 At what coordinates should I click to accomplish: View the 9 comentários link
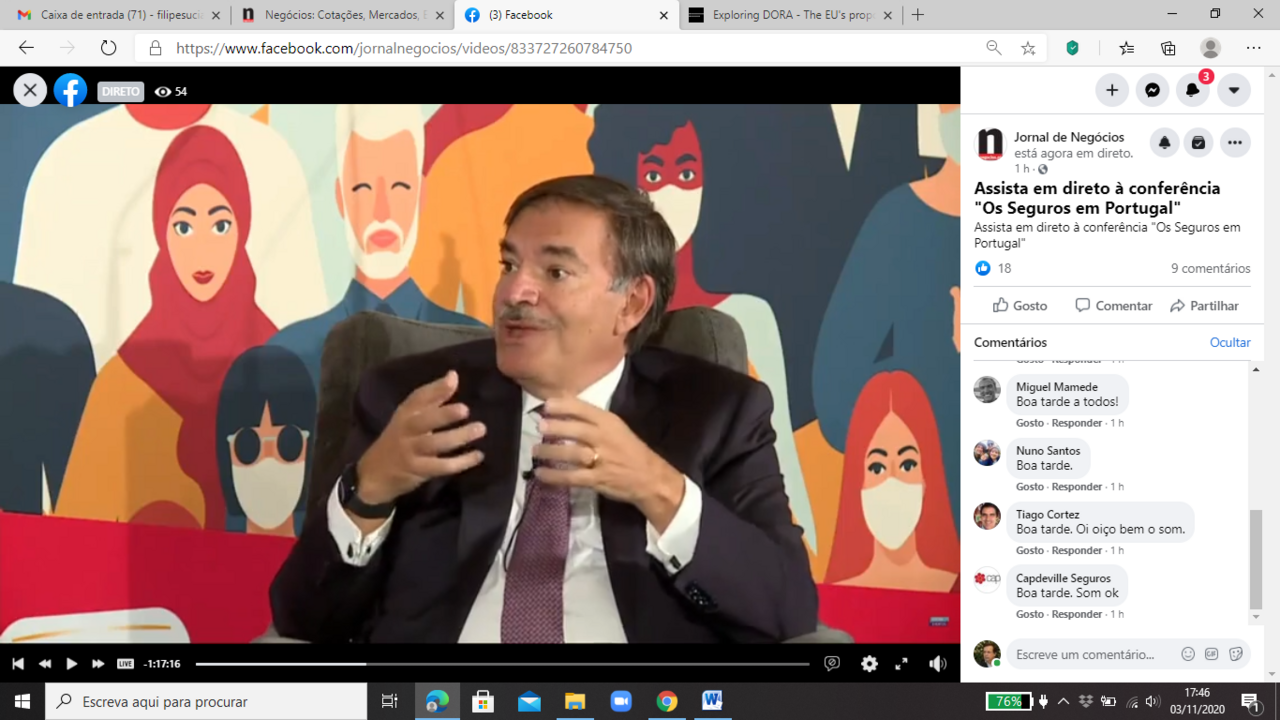pos(1211,268)
